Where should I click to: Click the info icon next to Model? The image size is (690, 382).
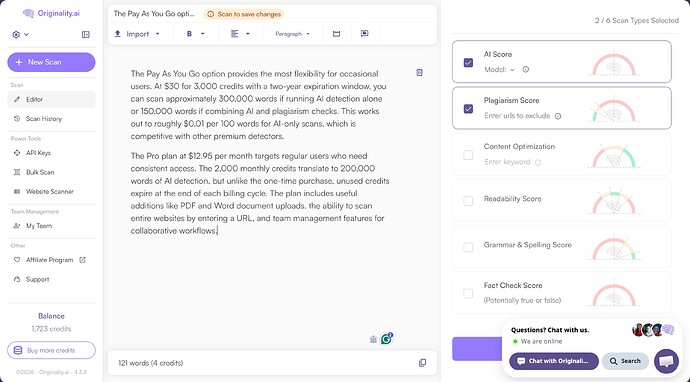[x=525, y=70]
